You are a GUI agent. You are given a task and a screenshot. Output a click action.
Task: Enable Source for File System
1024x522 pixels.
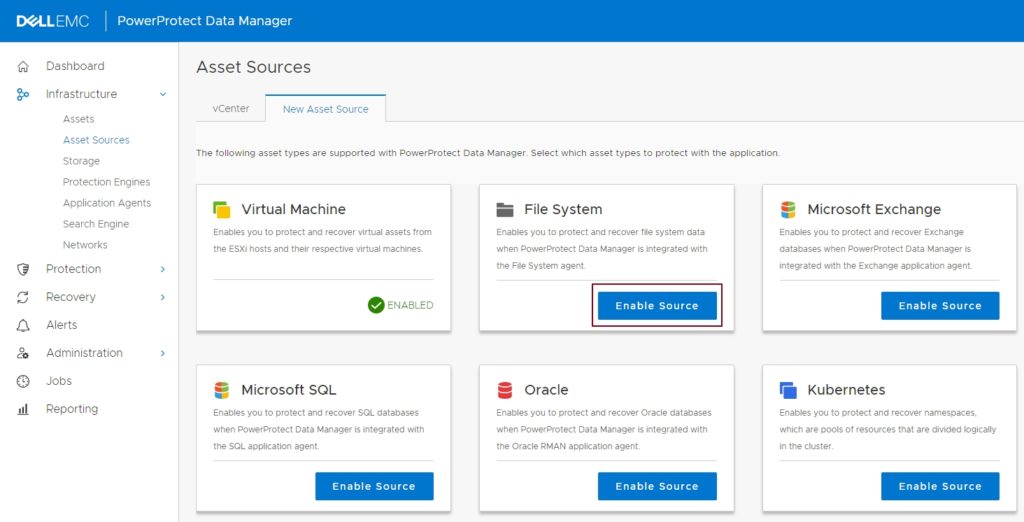coord(657,306)
